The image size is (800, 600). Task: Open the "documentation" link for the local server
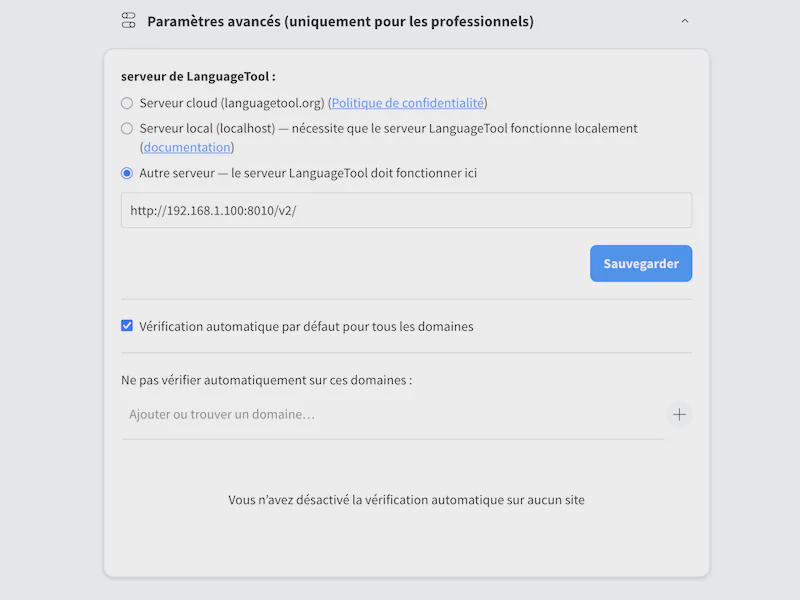pyautogui.click(x=186, y=147)
